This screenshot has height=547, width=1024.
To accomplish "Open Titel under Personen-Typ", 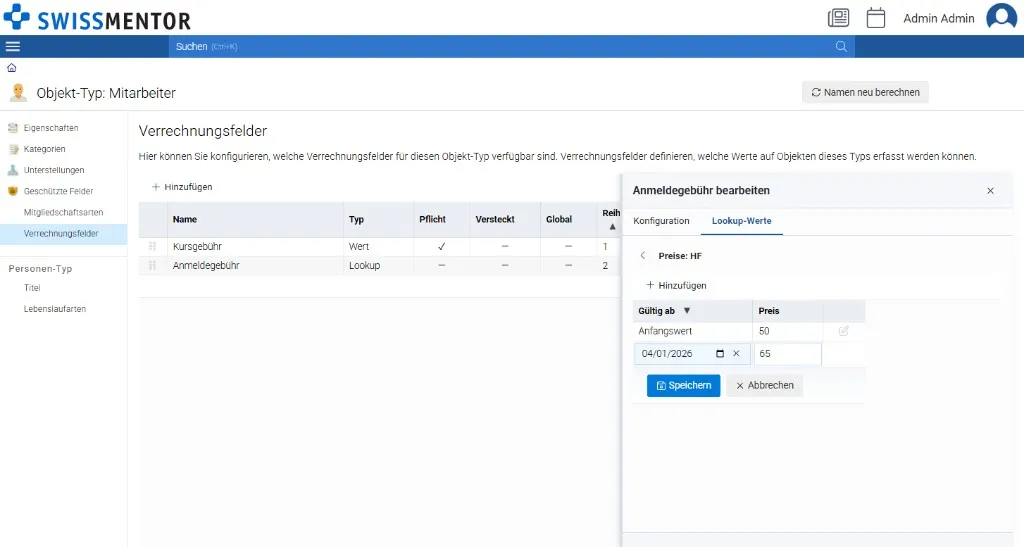I will (x=32, y=288).
